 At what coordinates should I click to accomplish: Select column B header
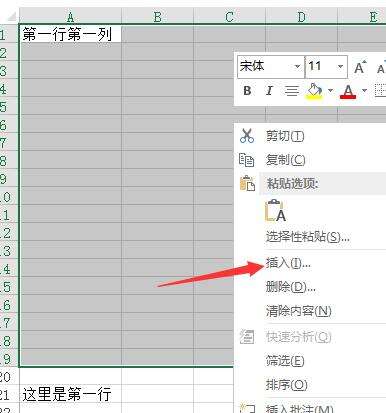(x=158, y=16)
